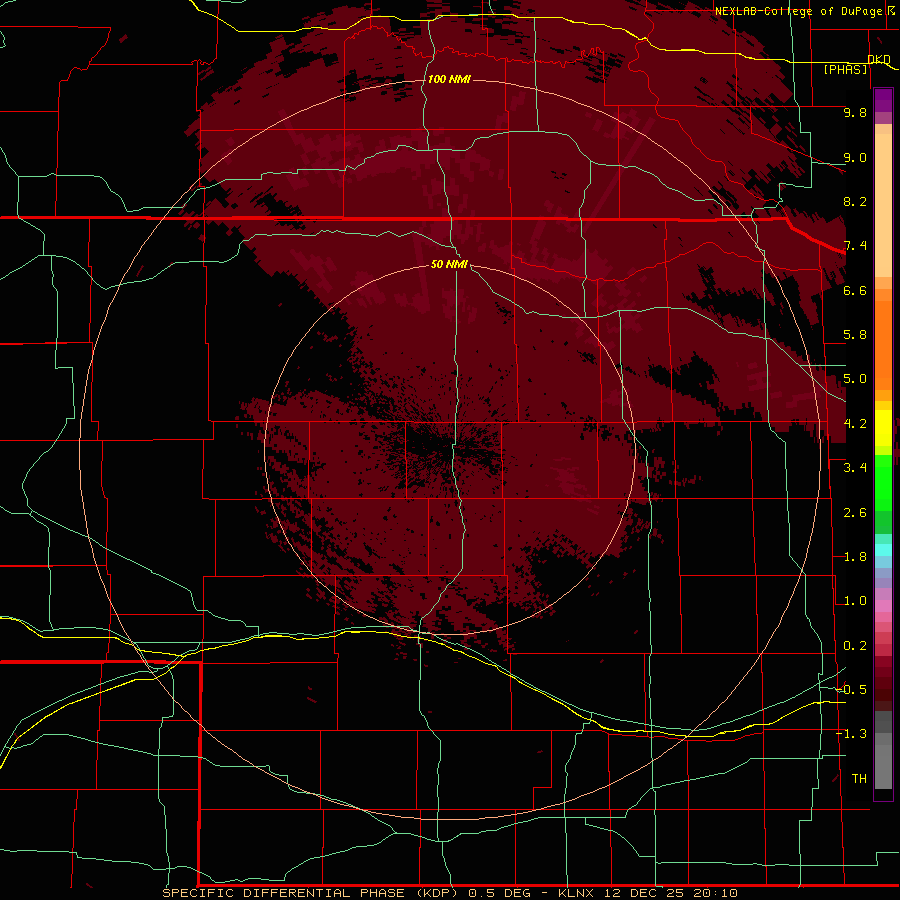Click the 5.8 legend scale label
Viewport: 900px width, 900px height.
pos(855,335)
